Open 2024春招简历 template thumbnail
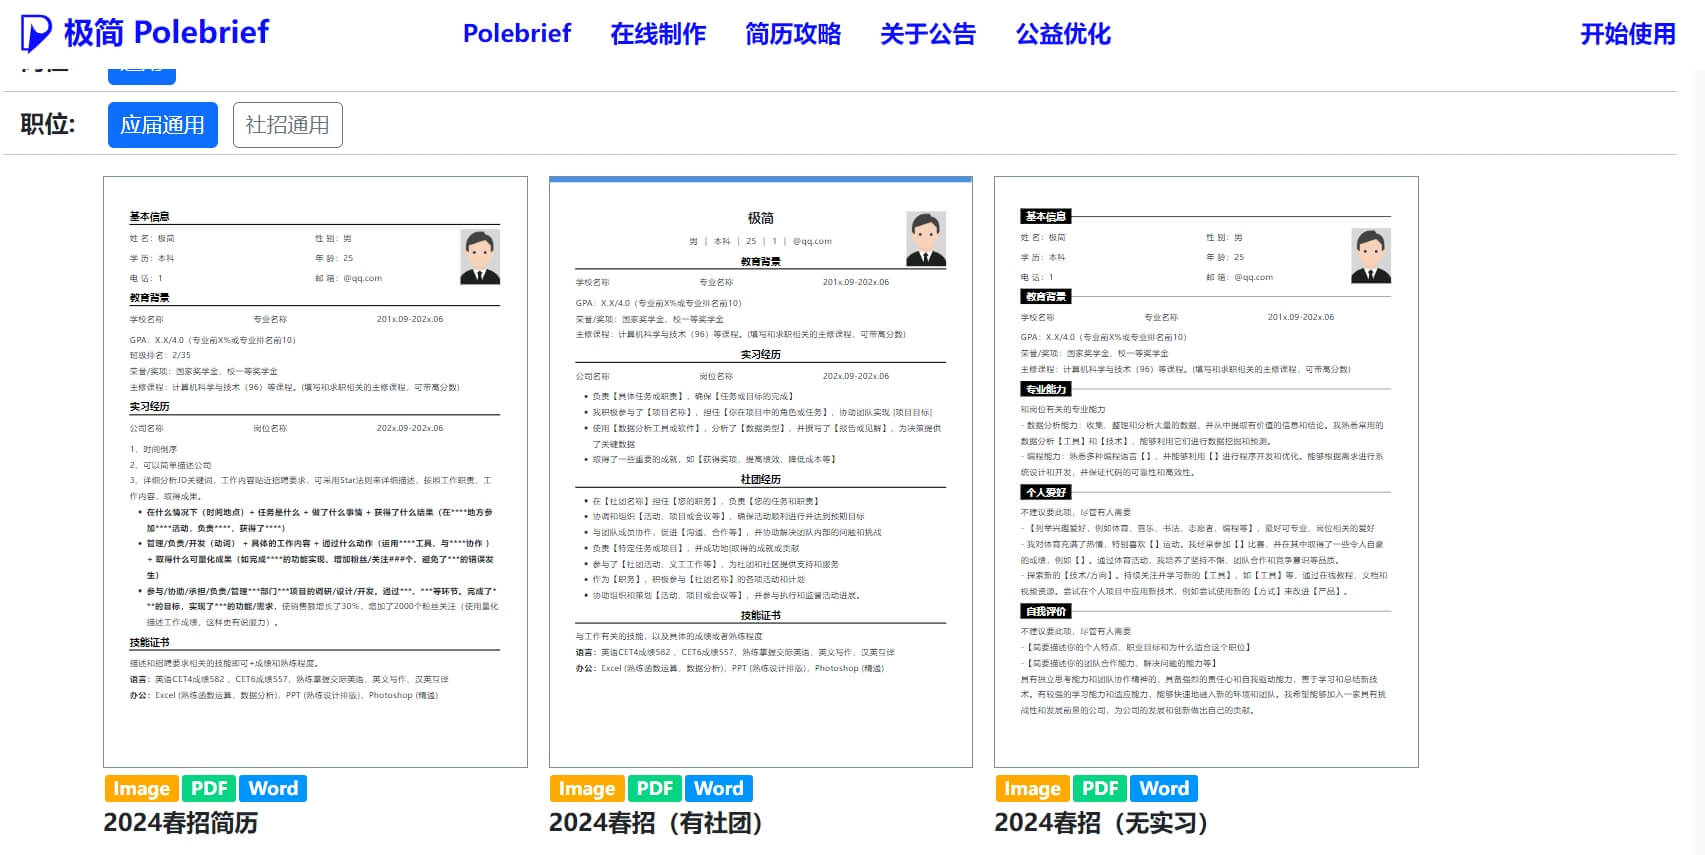This screenshot has height=855, width=1705. [315, 472]
